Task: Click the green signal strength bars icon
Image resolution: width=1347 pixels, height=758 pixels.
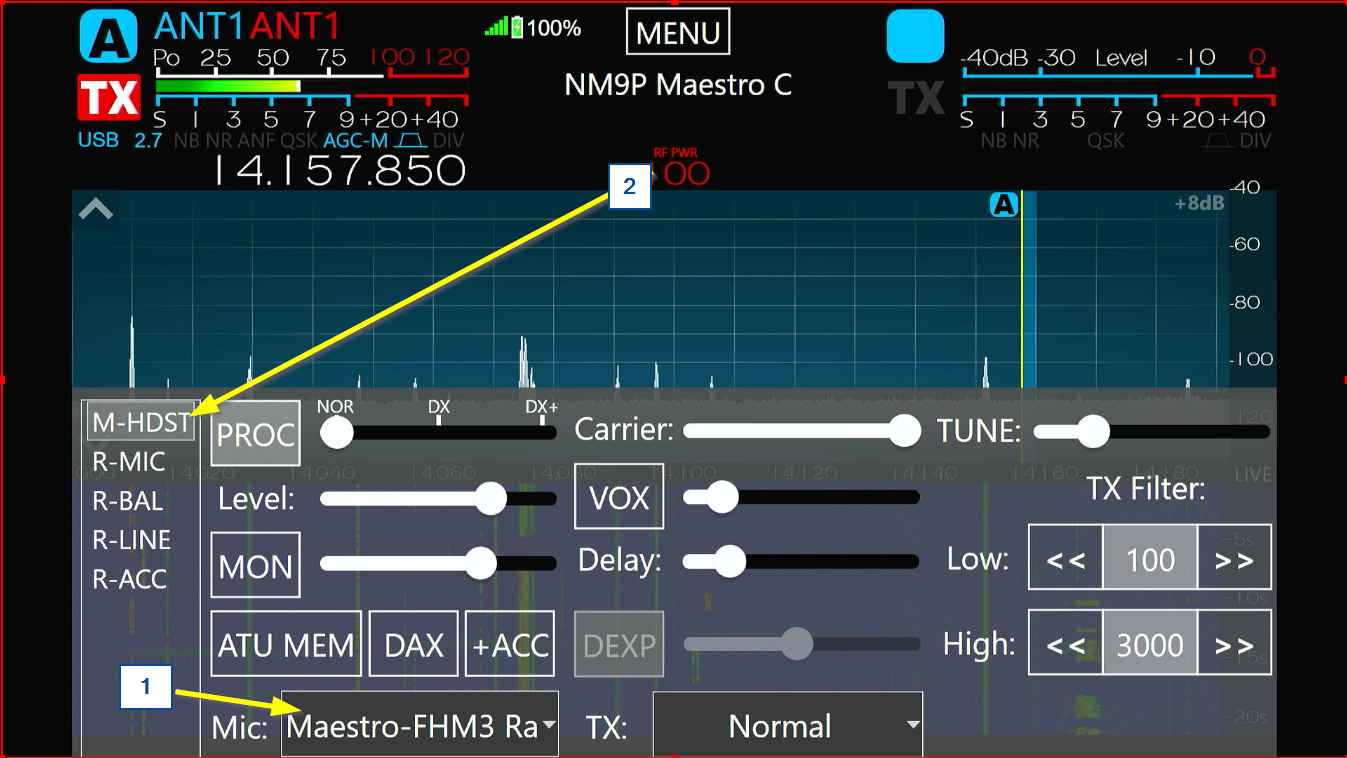Action: 496,28
